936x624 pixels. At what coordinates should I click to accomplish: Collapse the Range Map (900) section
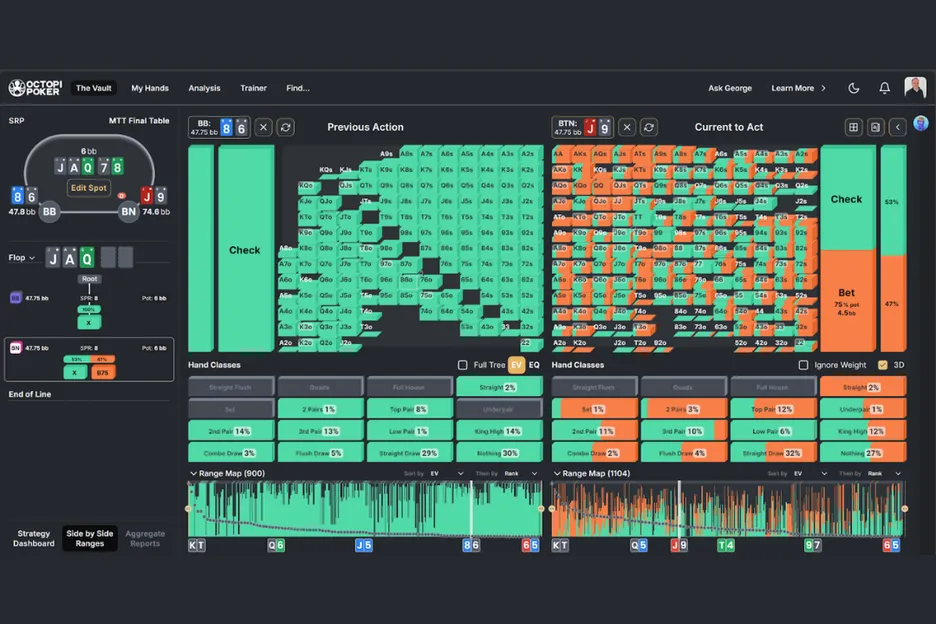[x=193, y=473]
